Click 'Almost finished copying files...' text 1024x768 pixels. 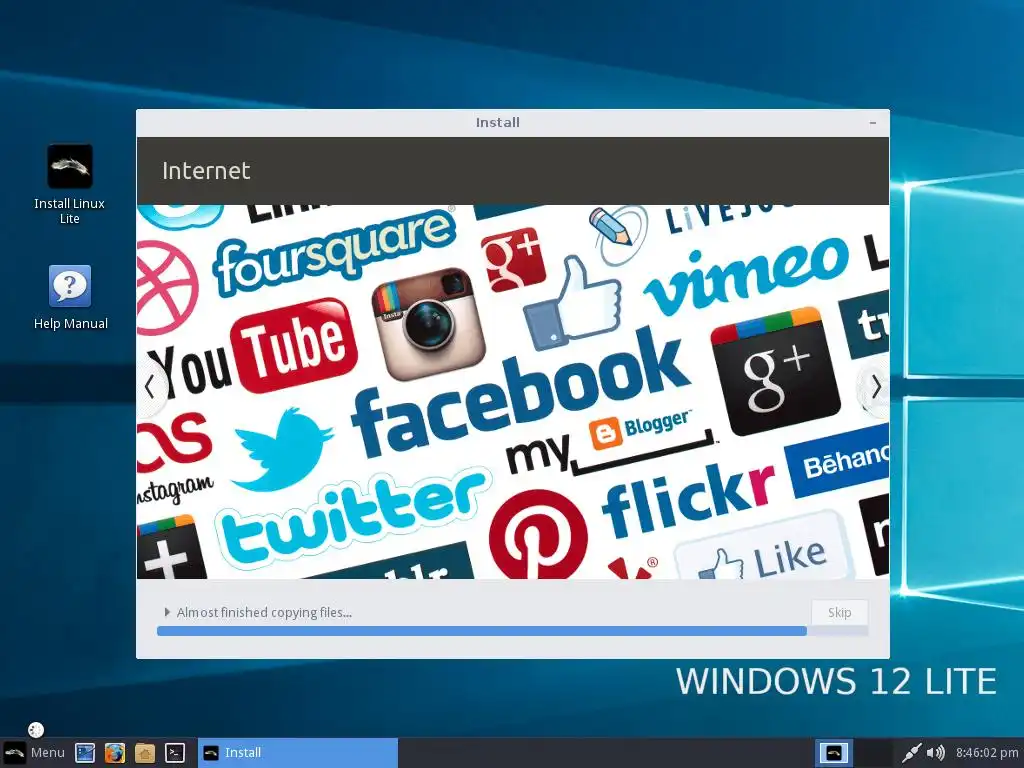[x=264, y=613]
